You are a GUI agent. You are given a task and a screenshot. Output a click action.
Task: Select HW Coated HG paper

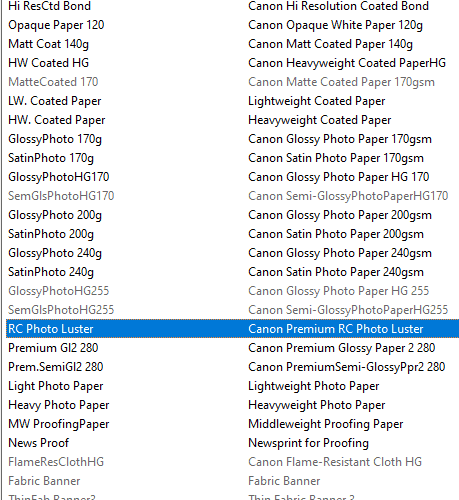[x=232, y=63]
